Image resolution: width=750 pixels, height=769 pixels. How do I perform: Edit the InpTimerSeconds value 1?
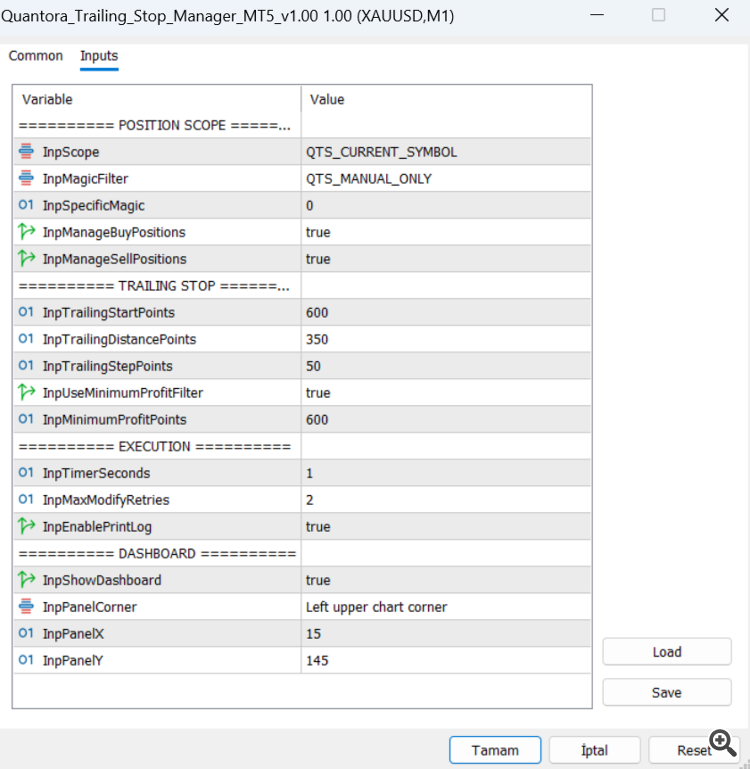pos(446,473)
